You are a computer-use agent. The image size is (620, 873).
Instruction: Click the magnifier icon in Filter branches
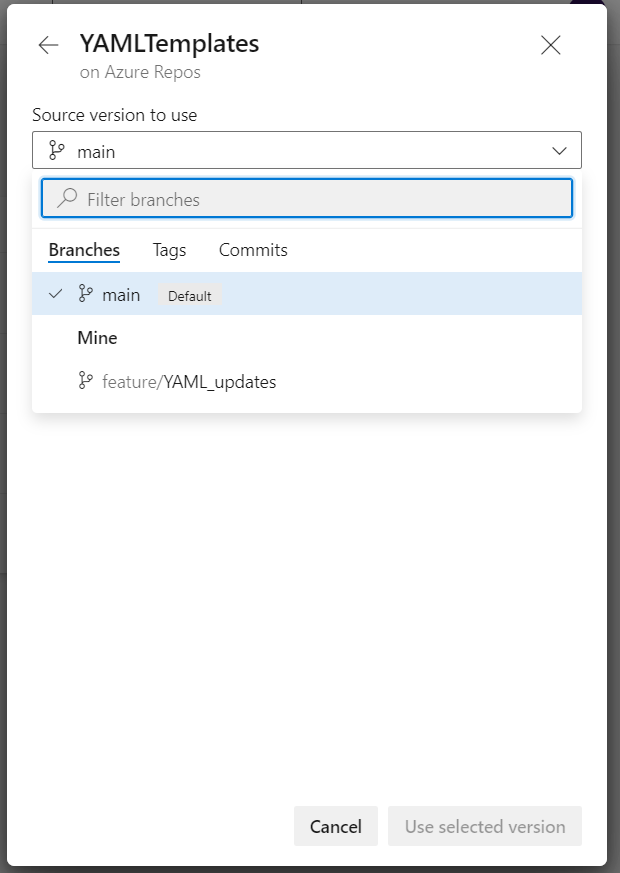pyautogui.click(x=67, y=198)
